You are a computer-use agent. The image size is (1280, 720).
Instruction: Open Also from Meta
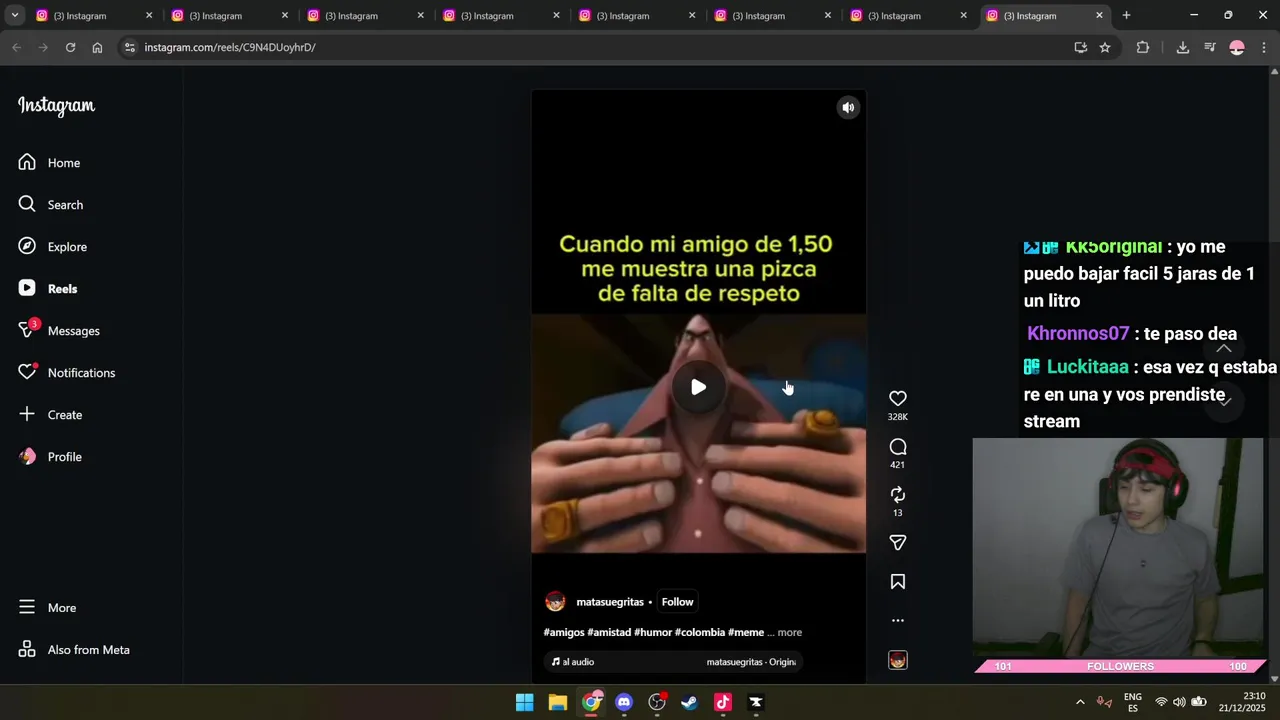pyautogui.click(x=75, y=650)
